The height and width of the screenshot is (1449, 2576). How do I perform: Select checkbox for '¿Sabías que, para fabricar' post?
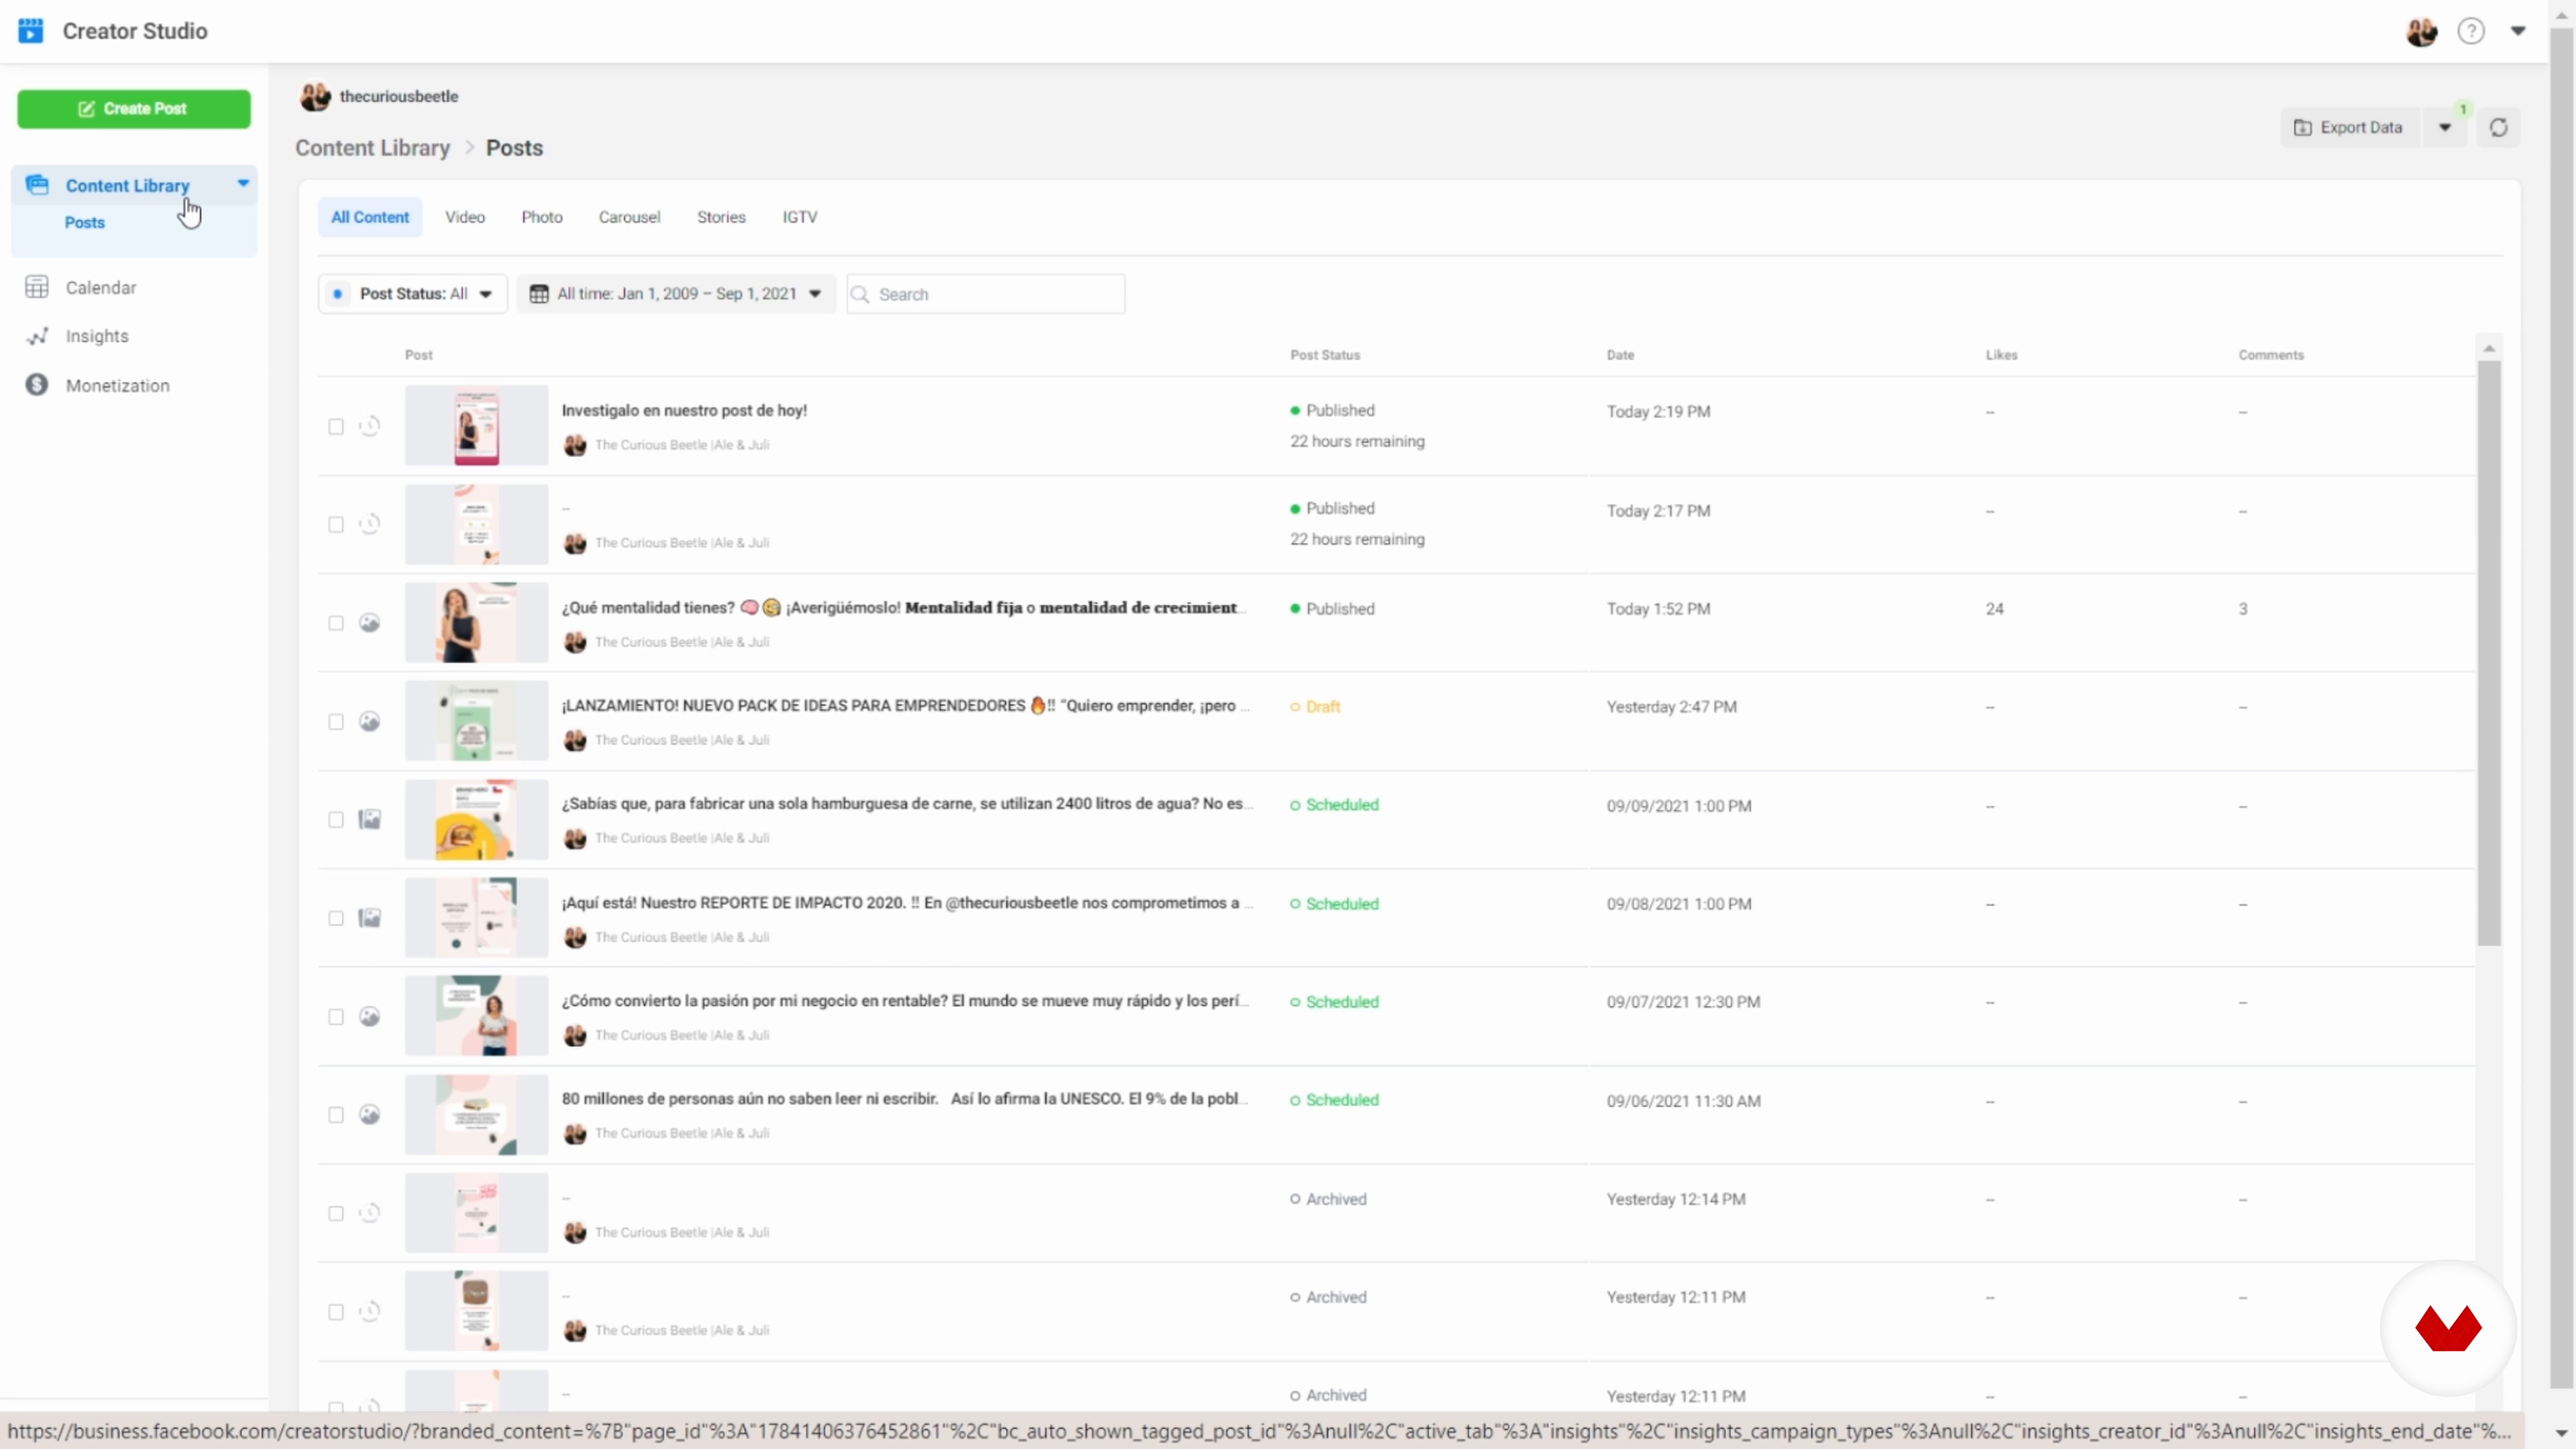(336, 820)
